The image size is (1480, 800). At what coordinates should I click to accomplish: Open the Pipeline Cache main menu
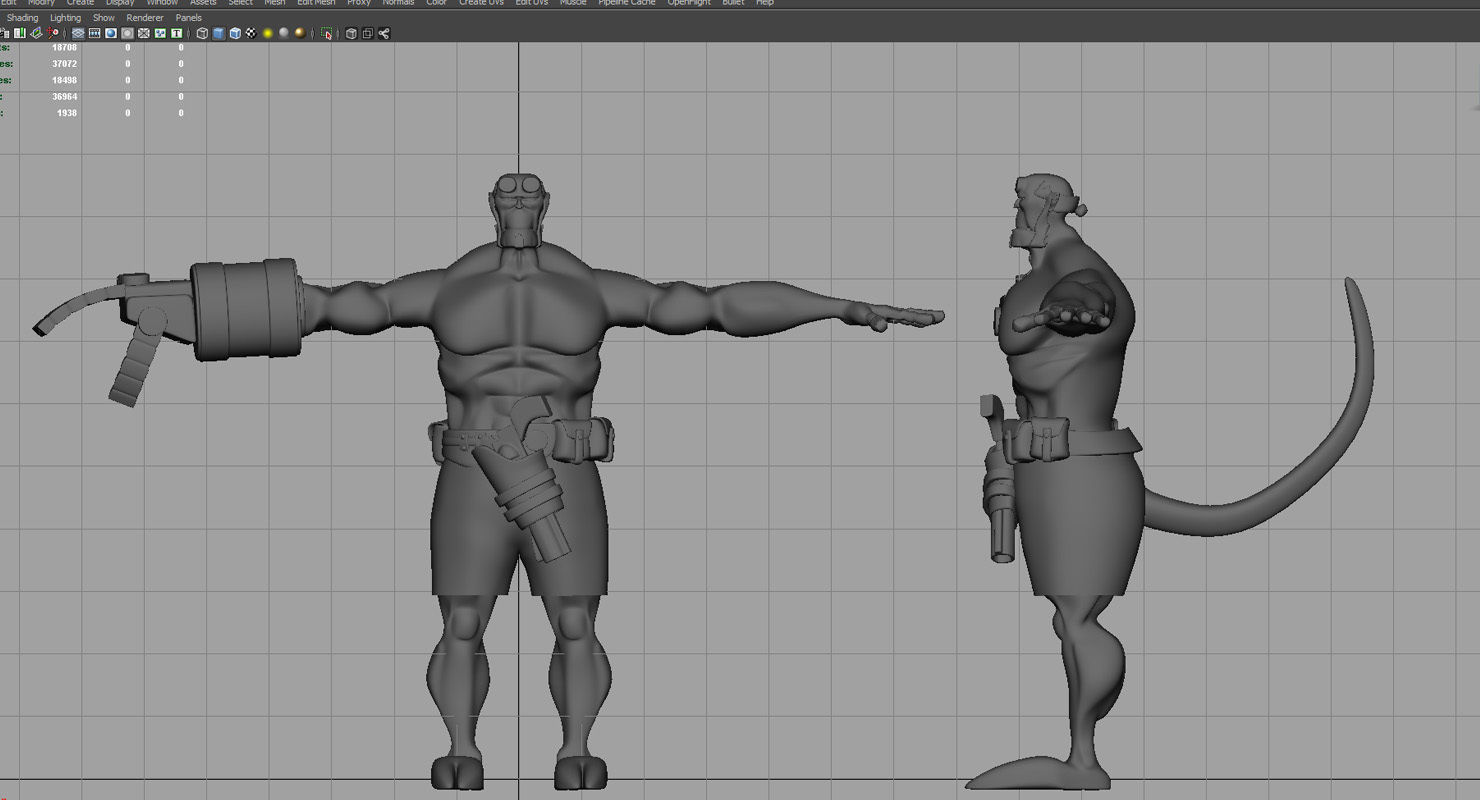[x=627, y=3]
